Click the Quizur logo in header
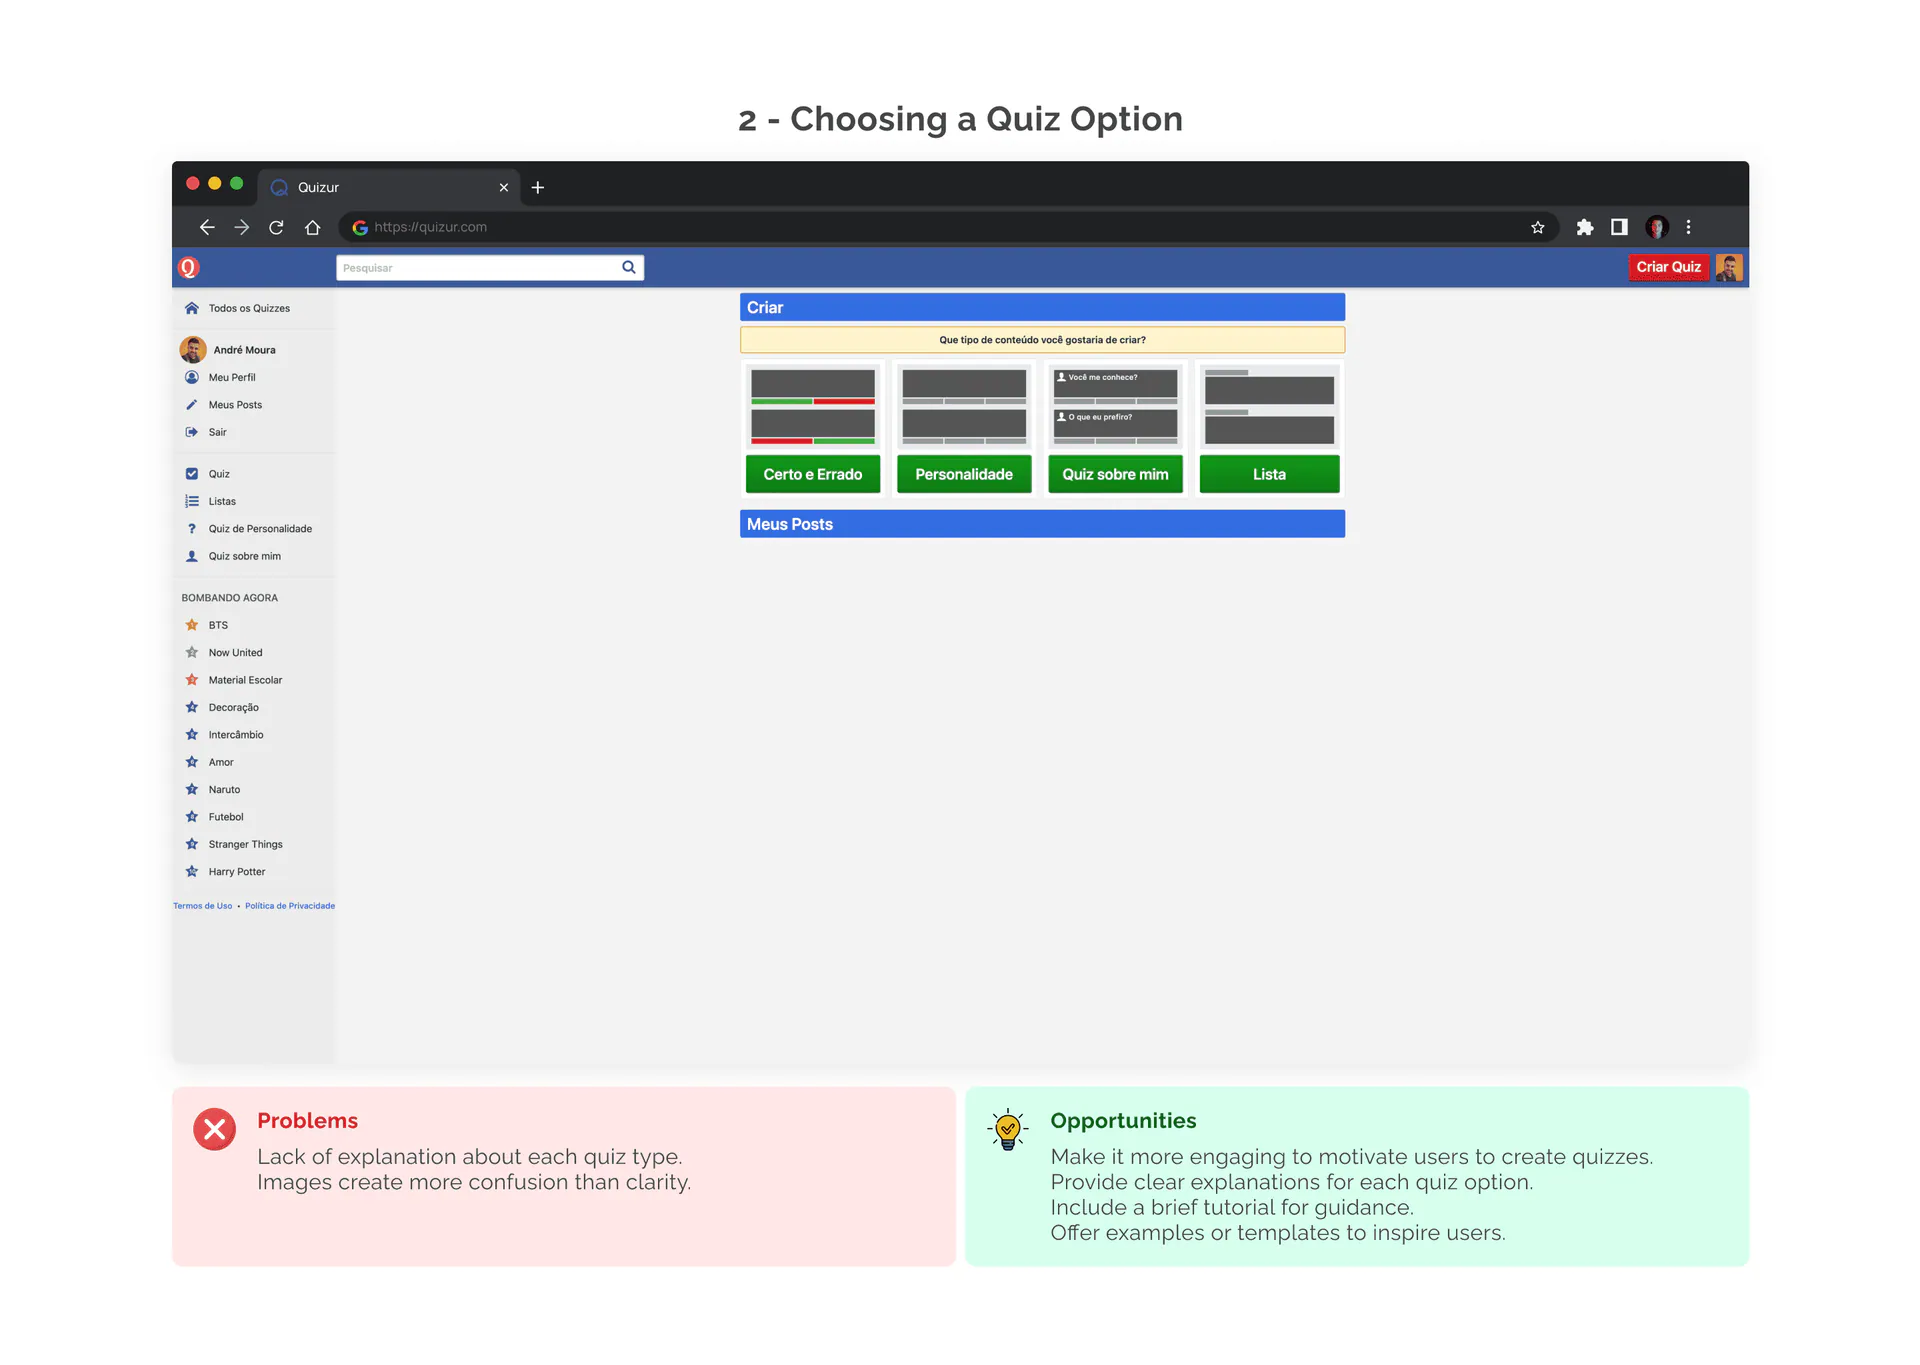 coord(188,267)
